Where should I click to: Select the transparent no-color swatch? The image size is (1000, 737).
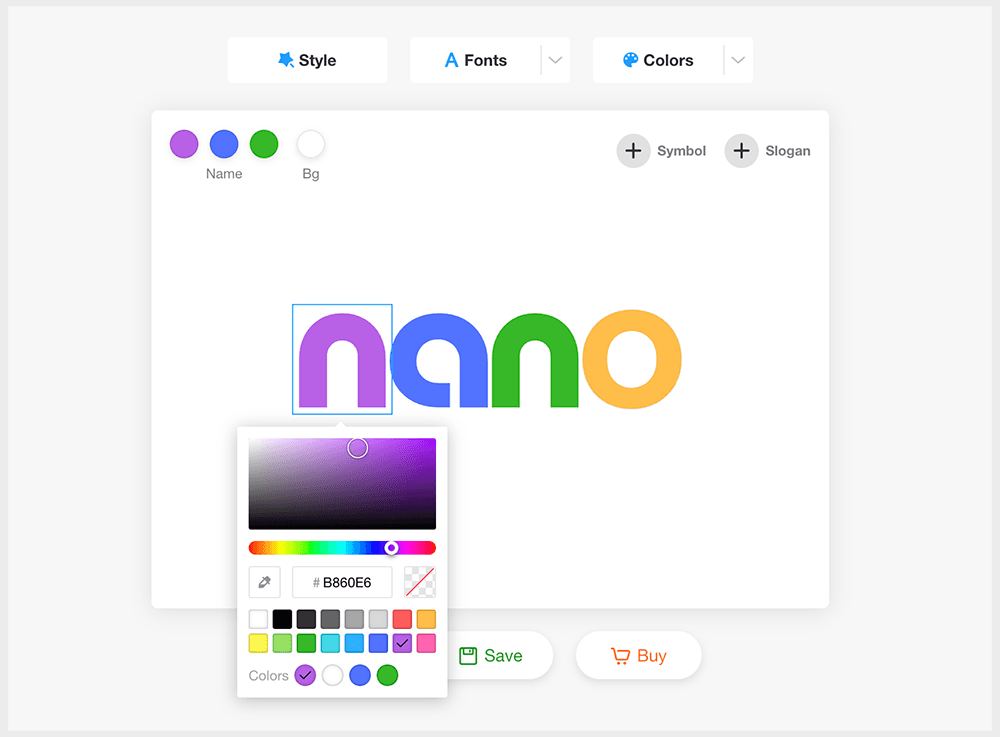420,582
